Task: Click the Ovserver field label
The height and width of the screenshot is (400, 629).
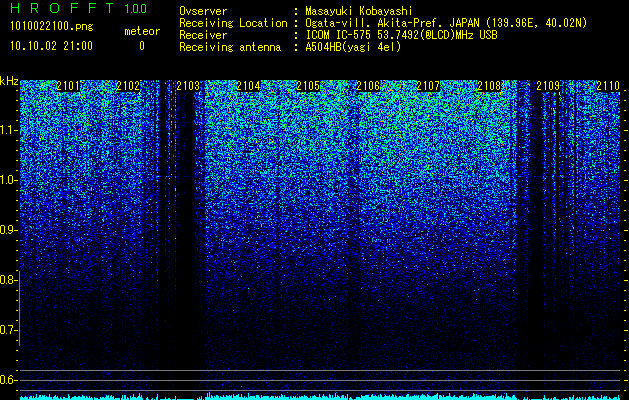Action: point(203,11)
